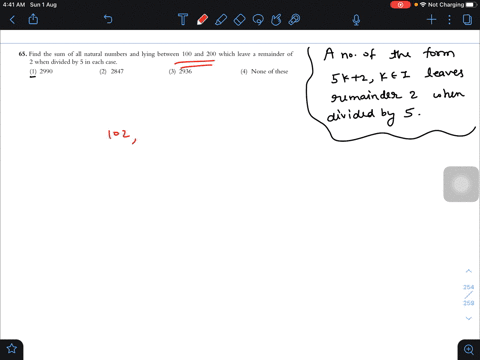Tap answer option '(4) None of these'
Screen dimensions: 480x360
264,71
